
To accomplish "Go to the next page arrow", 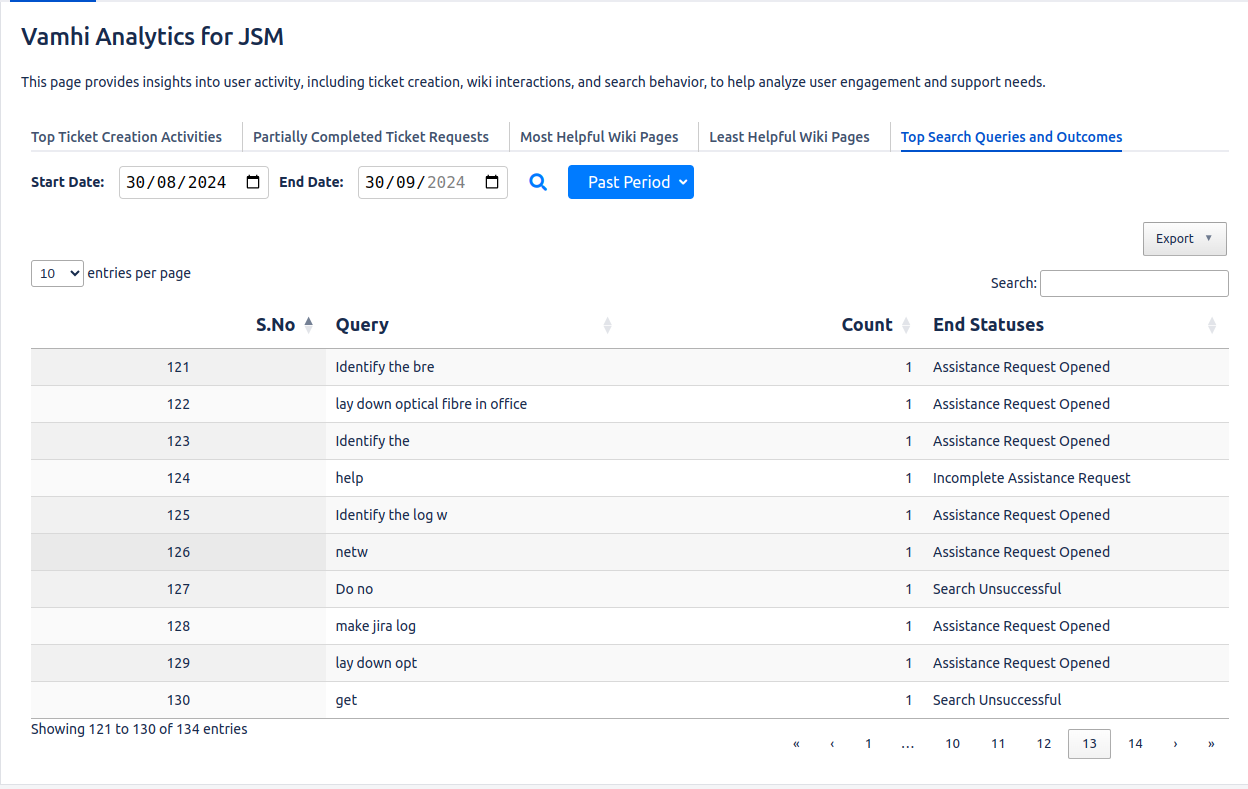I will point(1175,744).
